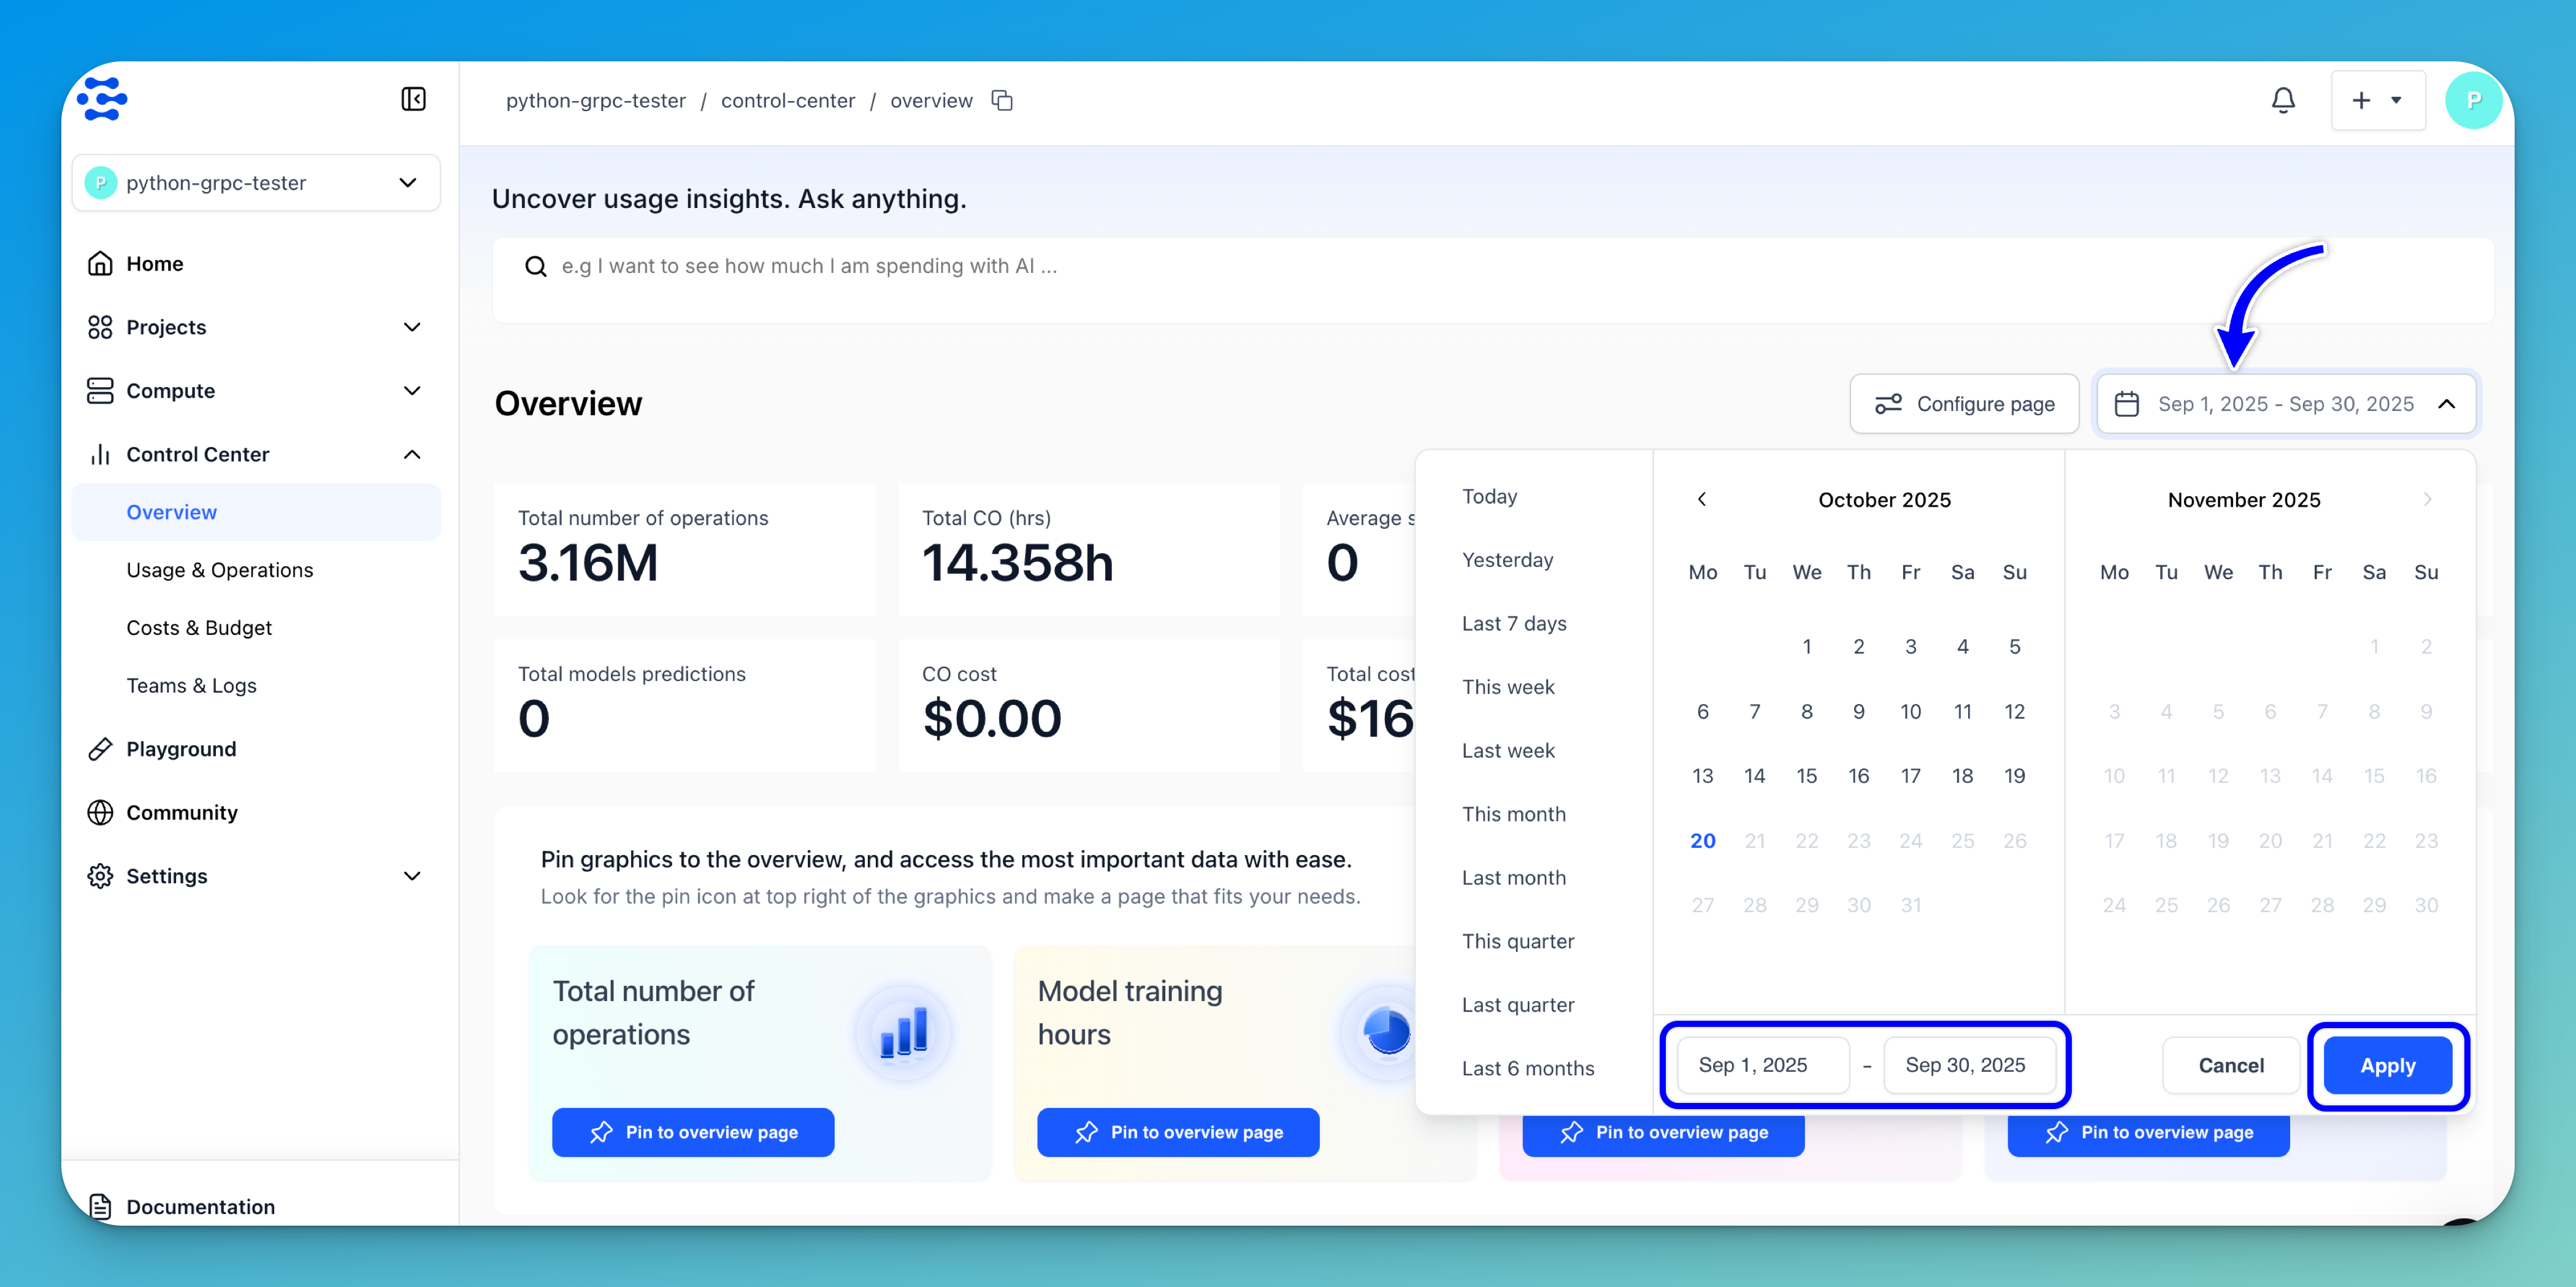The height and width of the screenshot is (1287, 2576).
Task: Click the Configure page button
Action: click(x=1964, y=404)
